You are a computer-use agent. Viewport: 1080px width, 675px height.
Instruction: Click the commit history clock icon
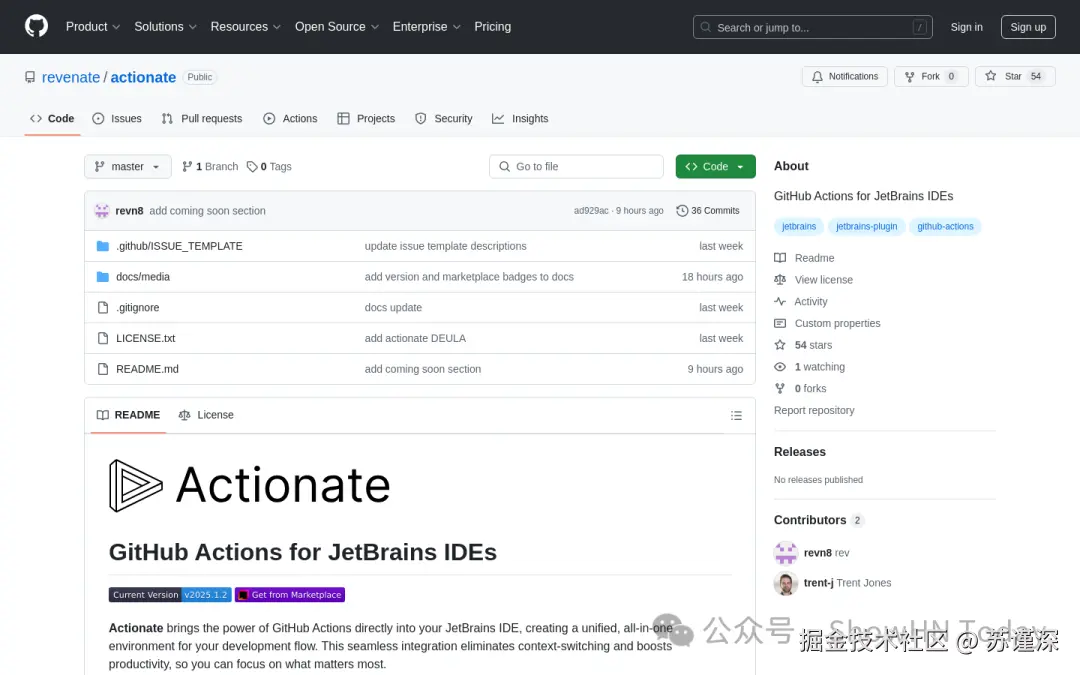pos(682,211)
